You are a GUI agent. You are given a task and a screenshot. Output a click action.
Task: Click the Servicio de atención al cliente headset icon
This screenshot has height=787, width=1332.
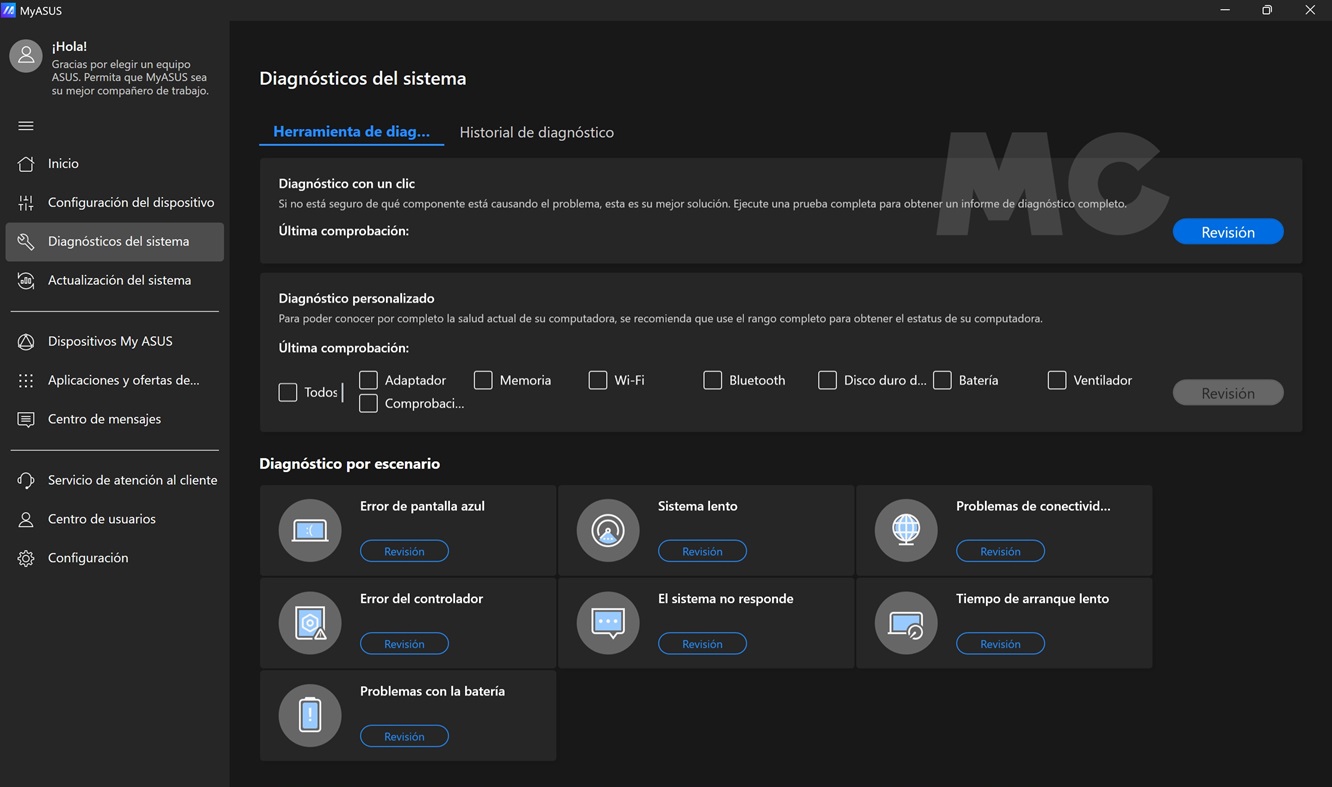coord(26,481)
